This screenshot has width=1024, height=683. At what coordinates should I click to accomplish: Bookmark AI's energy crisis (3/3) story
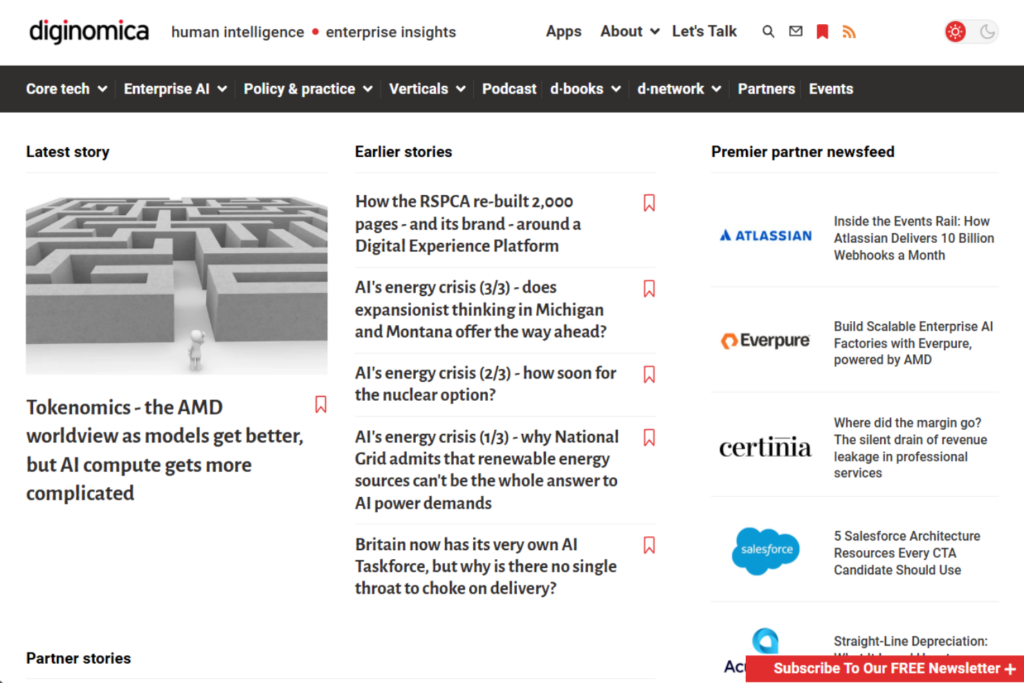click(649, 289)
